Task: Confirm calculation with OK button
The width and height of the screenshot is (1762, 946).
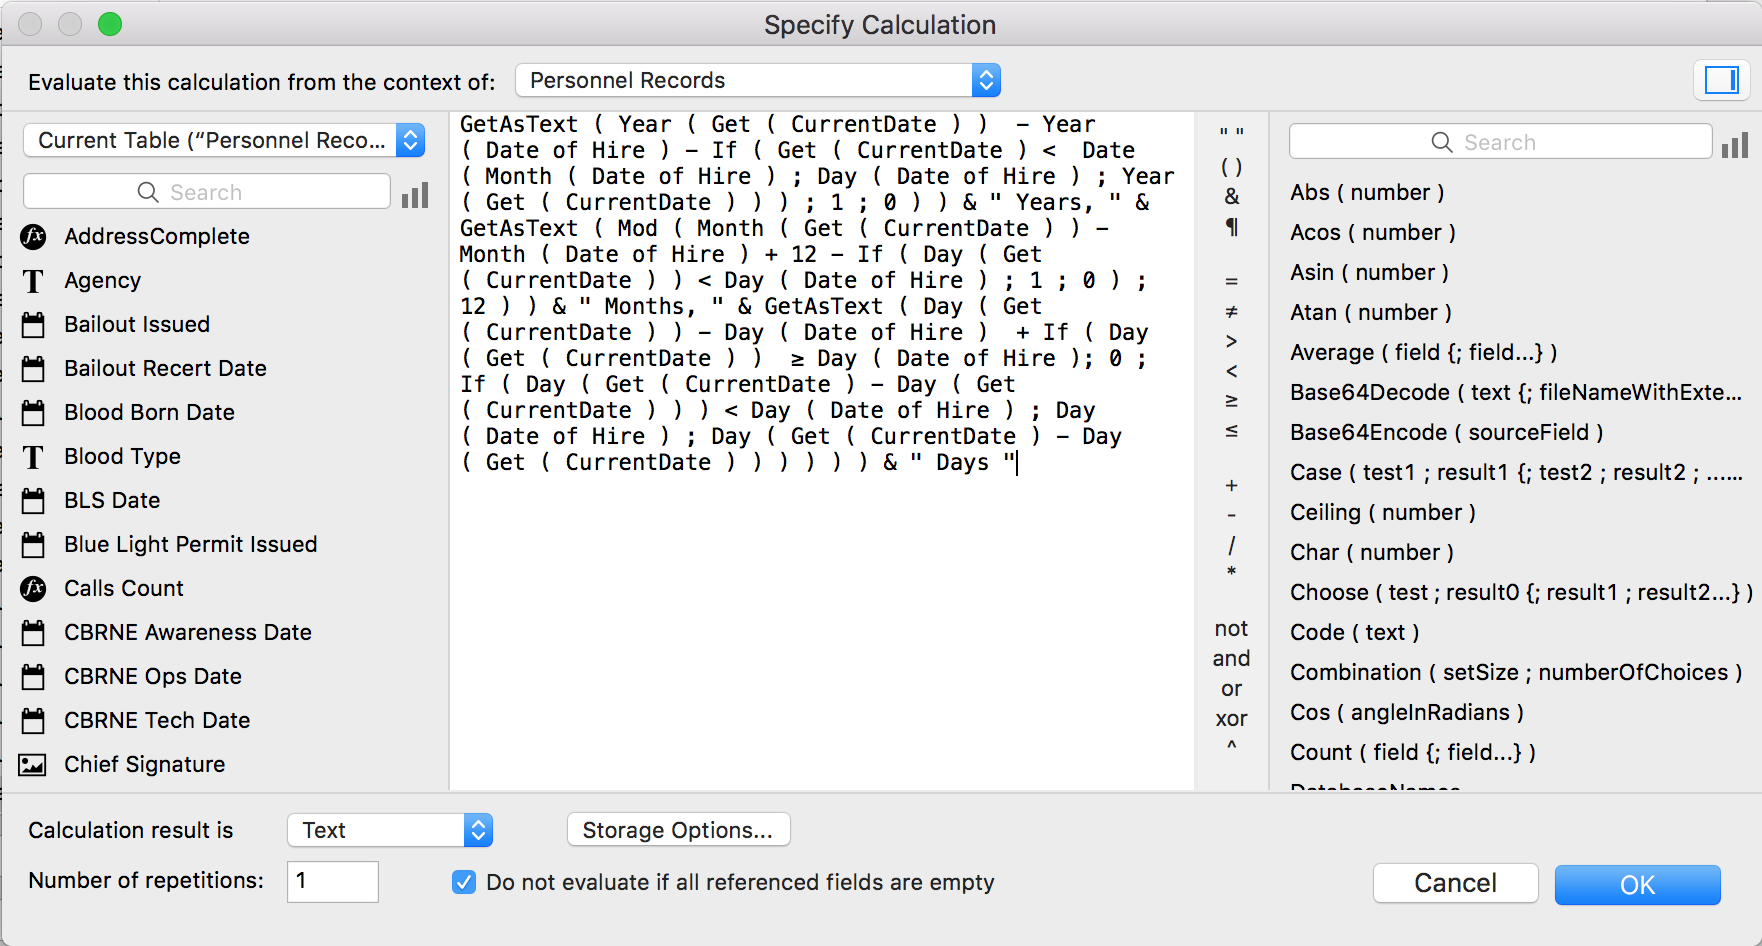Action: click(1637, 885)
